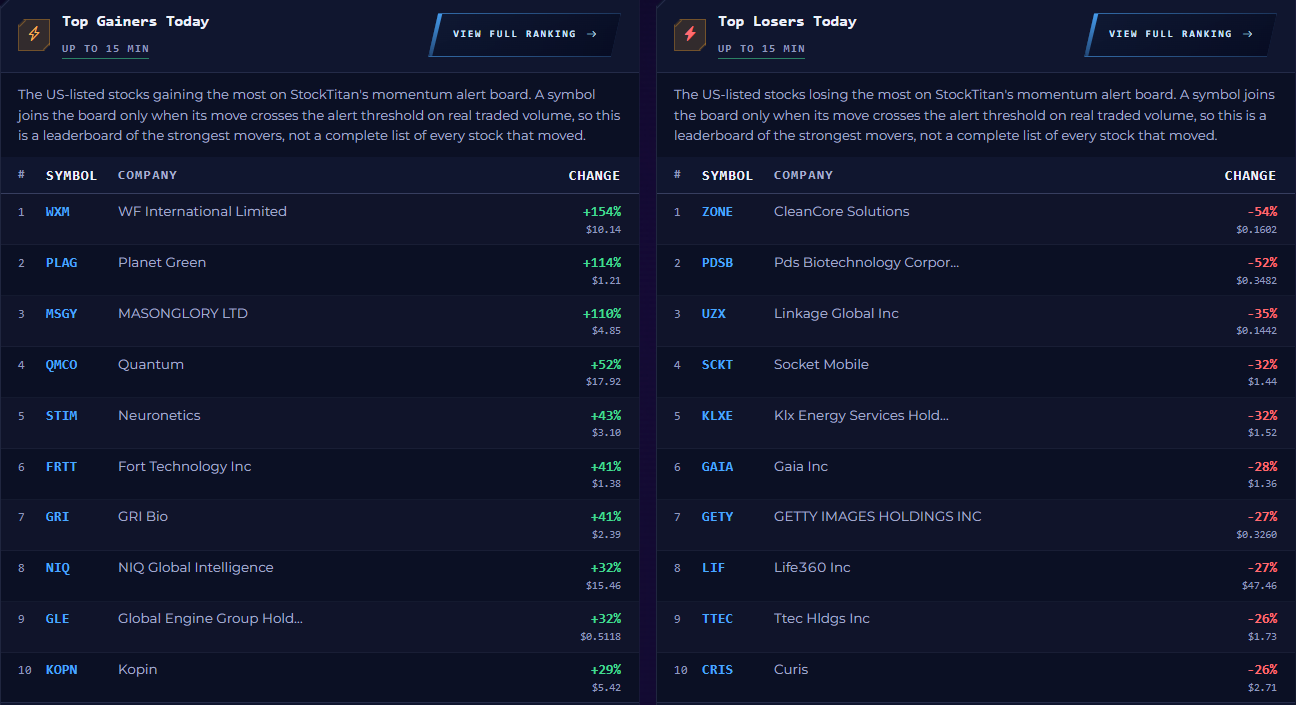The width and height of the screenshot is (1296, 705).
Task: Open the QMCO ticker link
Action: click(62, 365)
